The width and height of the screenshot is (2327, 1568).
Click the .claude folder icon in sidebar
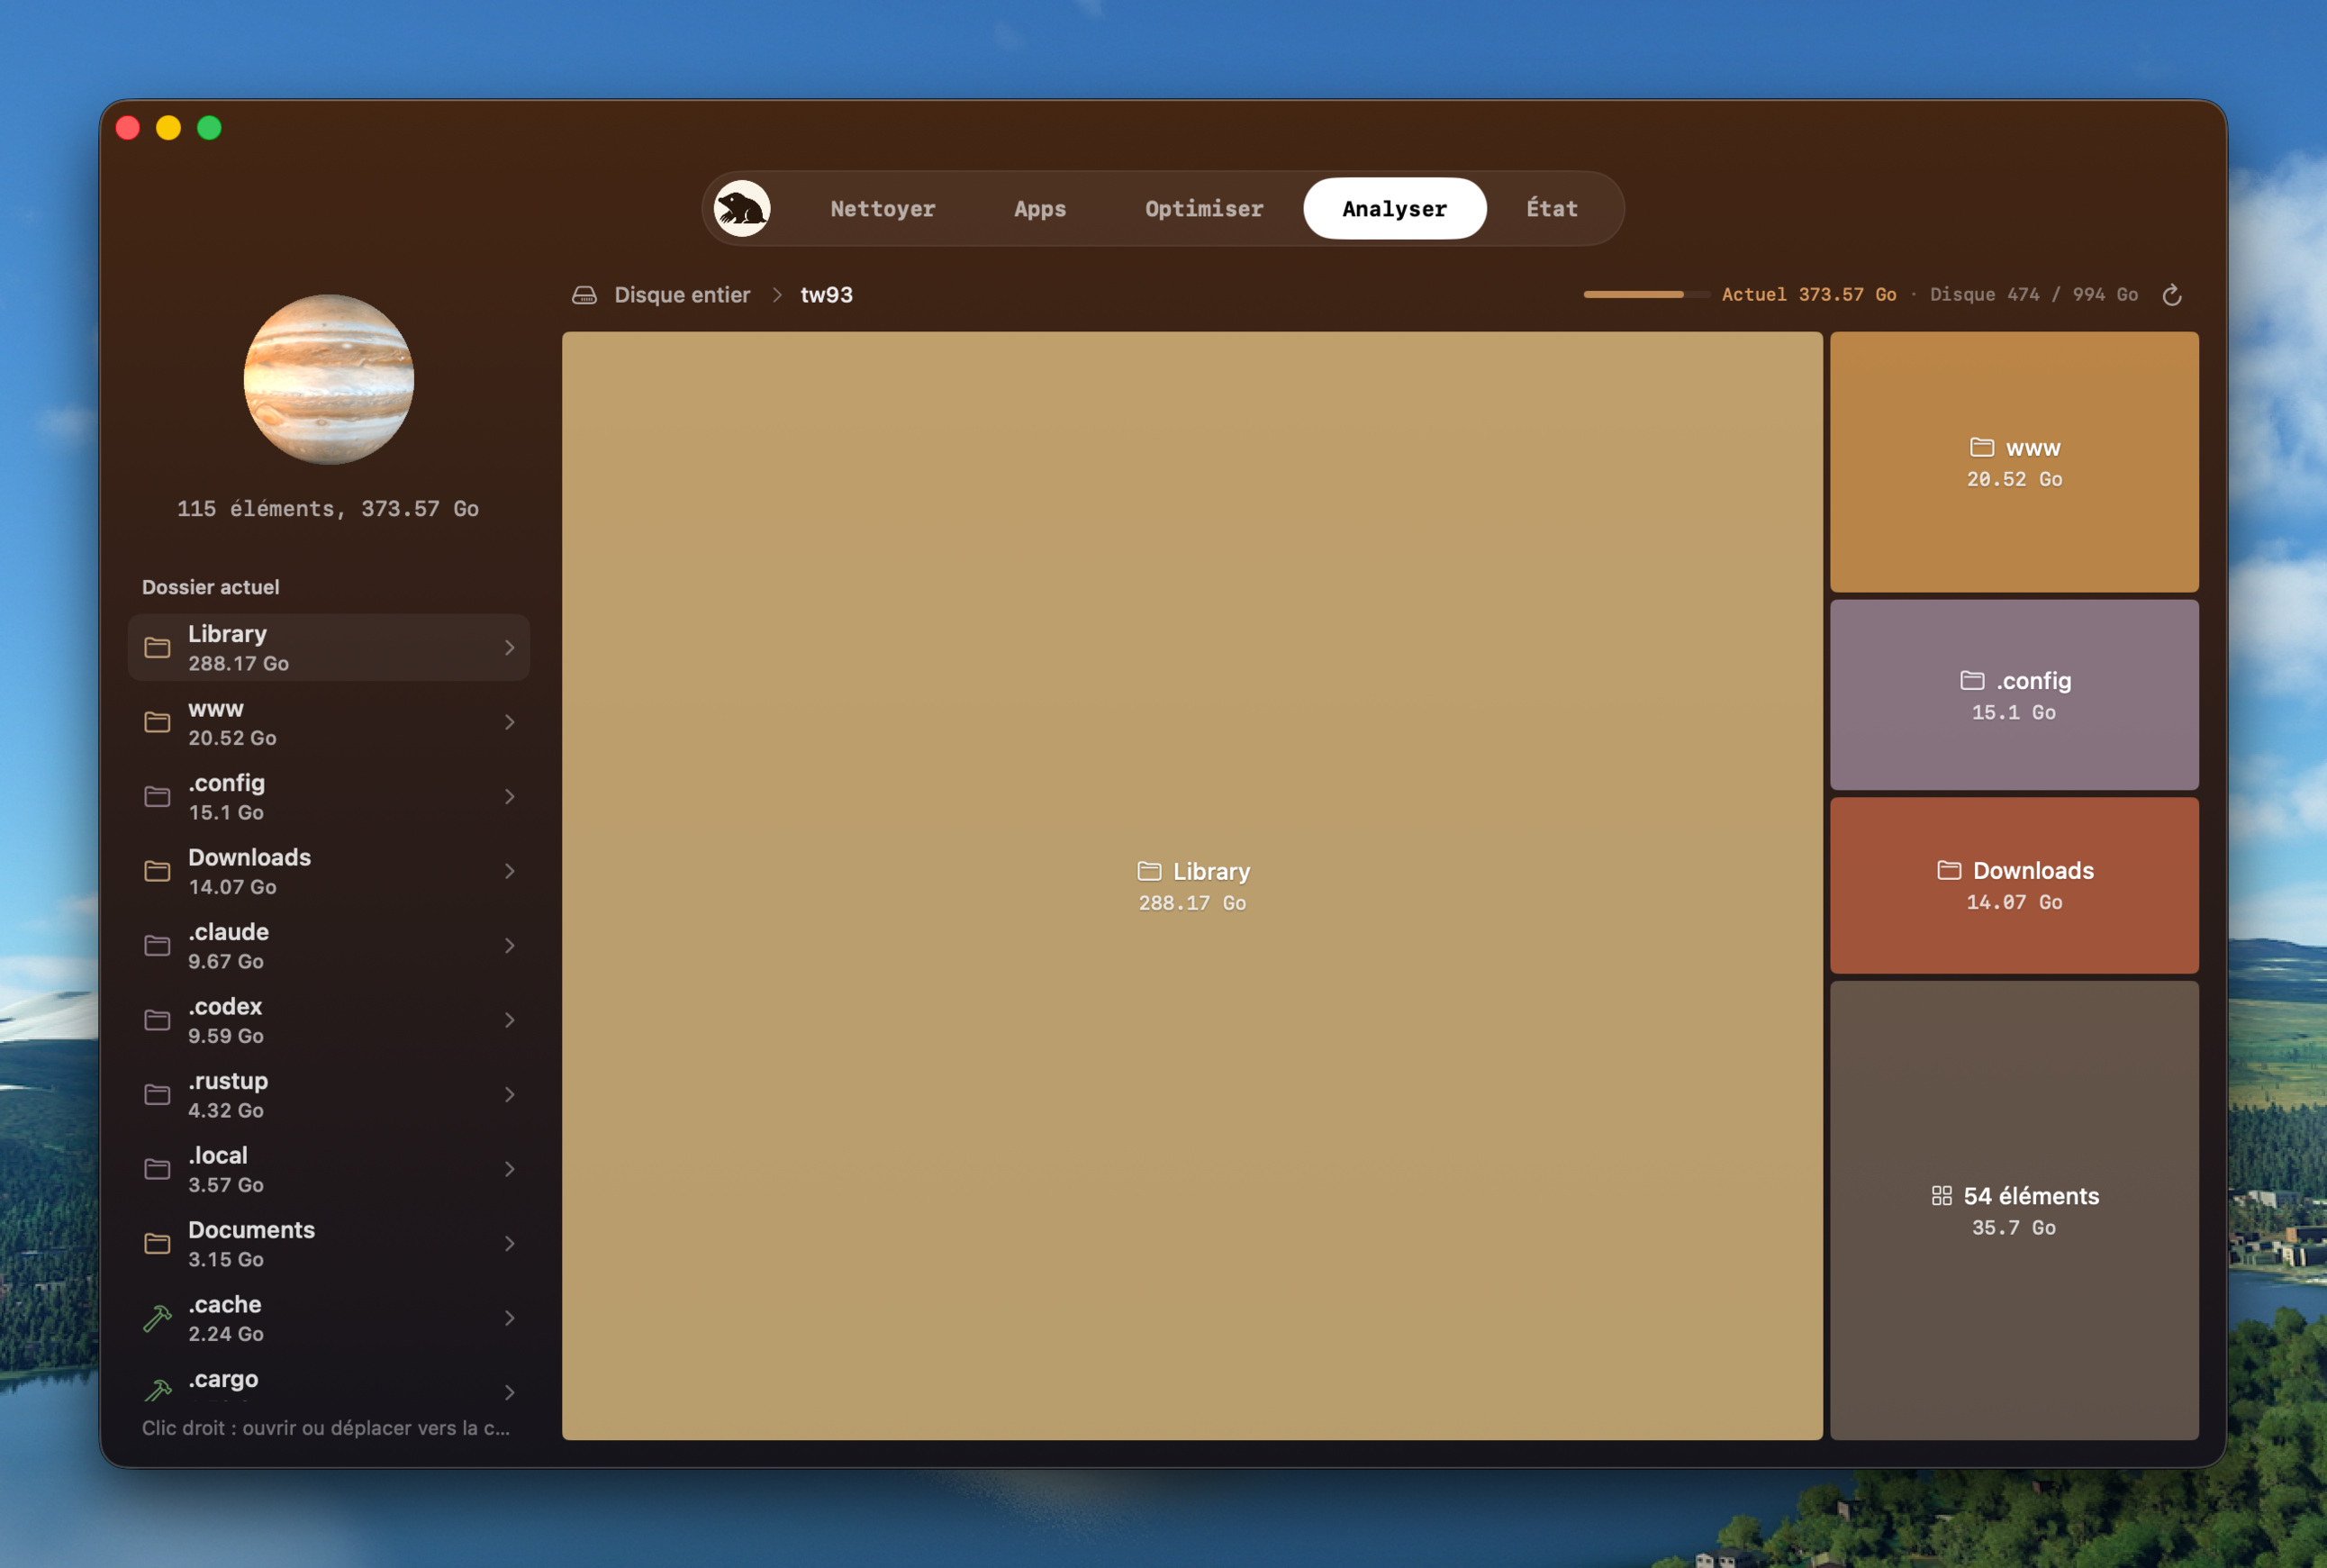[x=157, y=946]
